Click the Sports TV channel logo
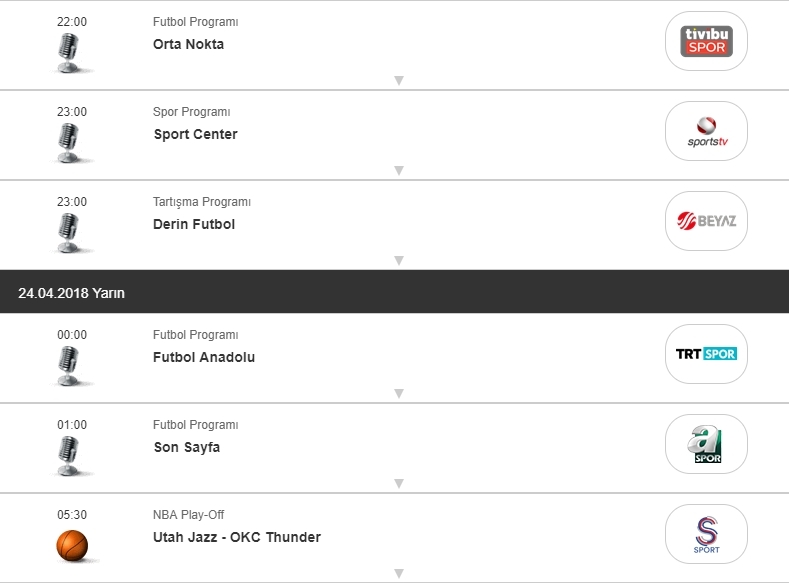This screenshot has height=583, width=789. [706, 131]
